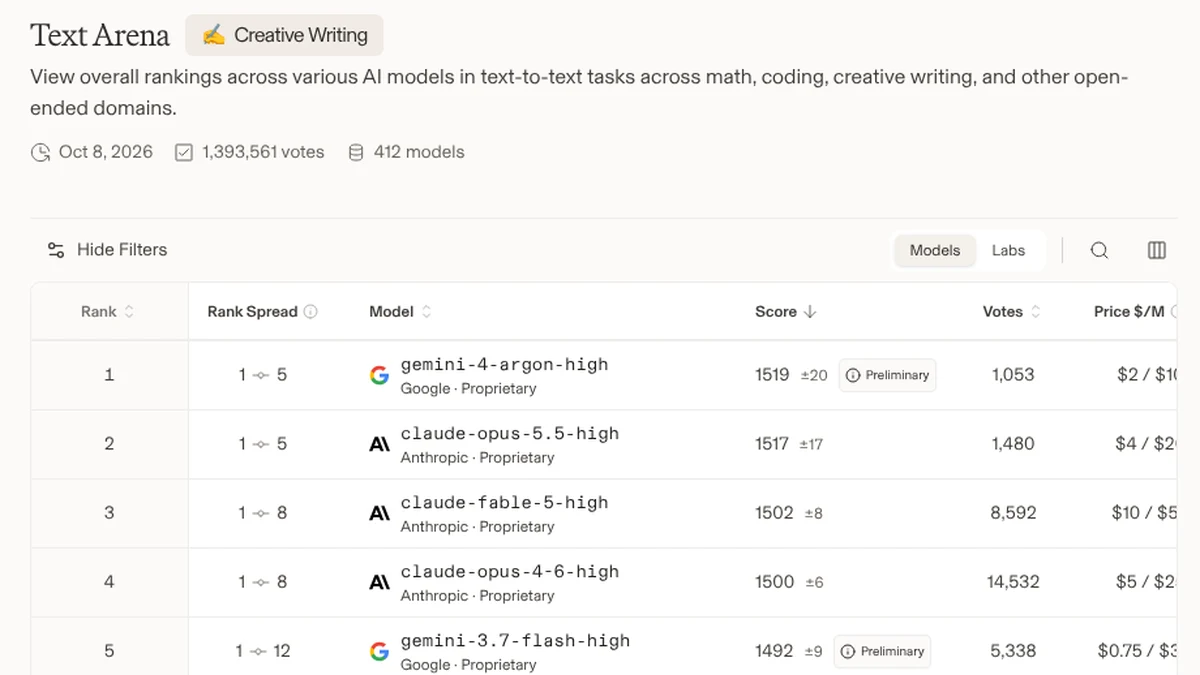The image size is (1200, 675).
Task: Click the score 1519 cell
Action: tap(772, 375)
